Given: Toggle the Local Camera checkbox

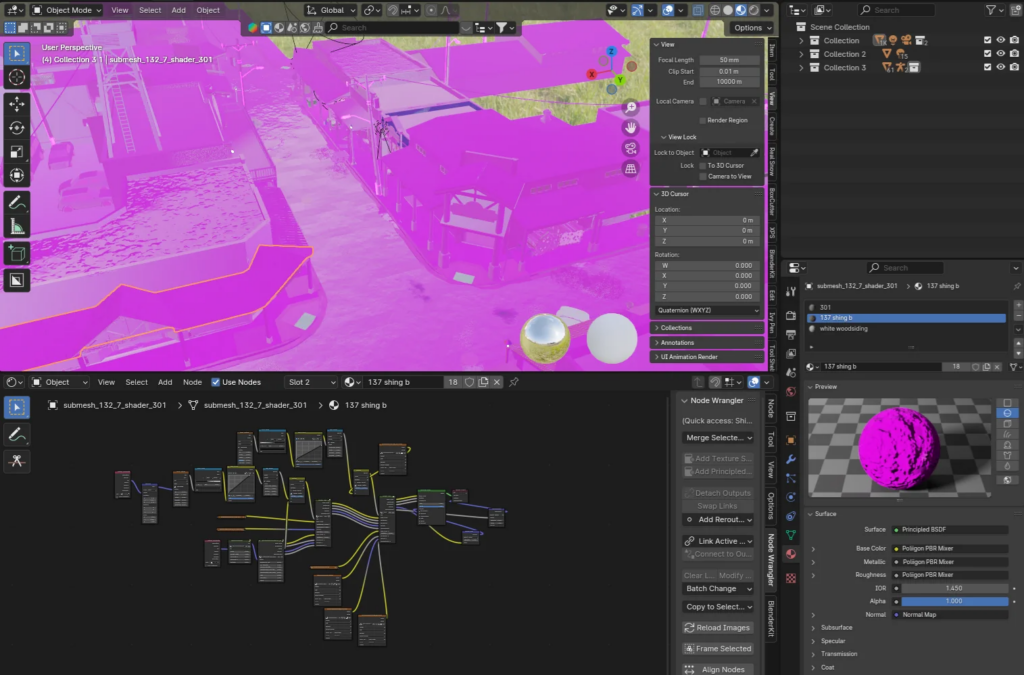Looking at the screenshot, I should click(x=703, y=101).
